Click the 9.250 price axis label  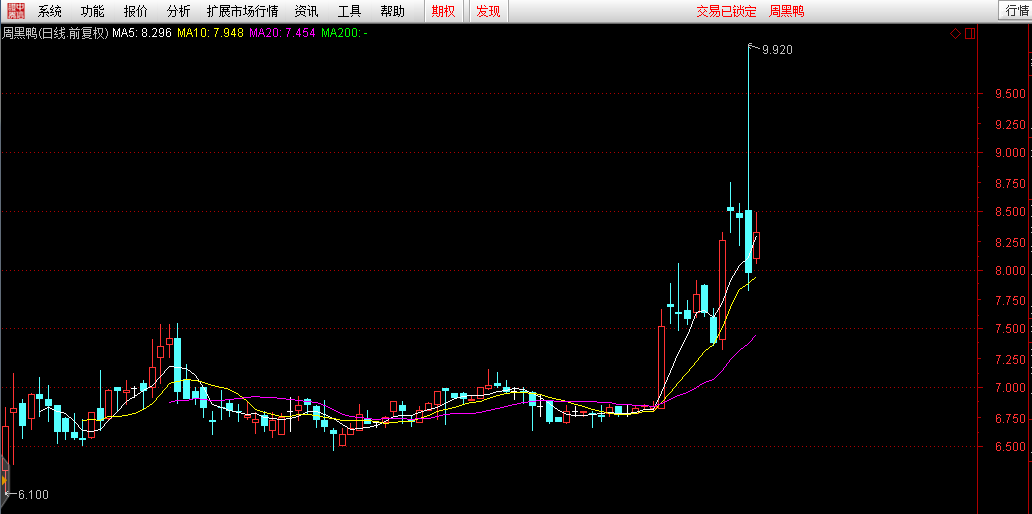pyautogui.click(x=1010, y=124)
